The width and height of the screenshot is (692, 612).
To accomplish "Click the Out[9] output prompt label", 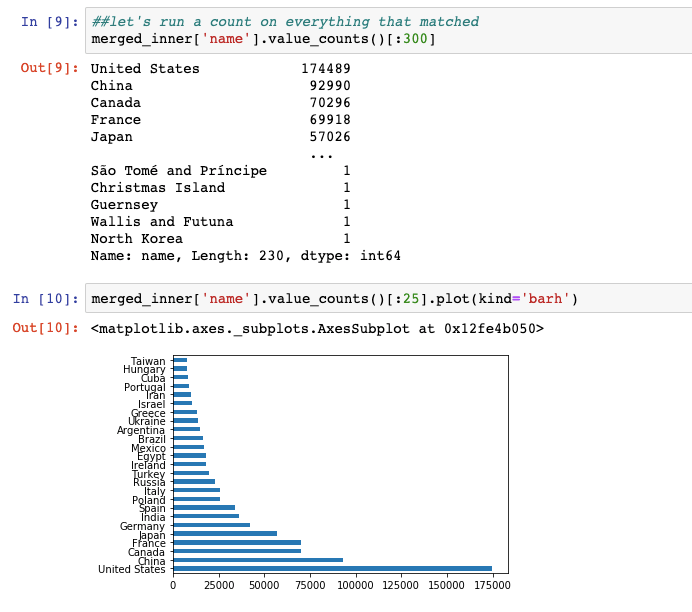I will (46, 69).
